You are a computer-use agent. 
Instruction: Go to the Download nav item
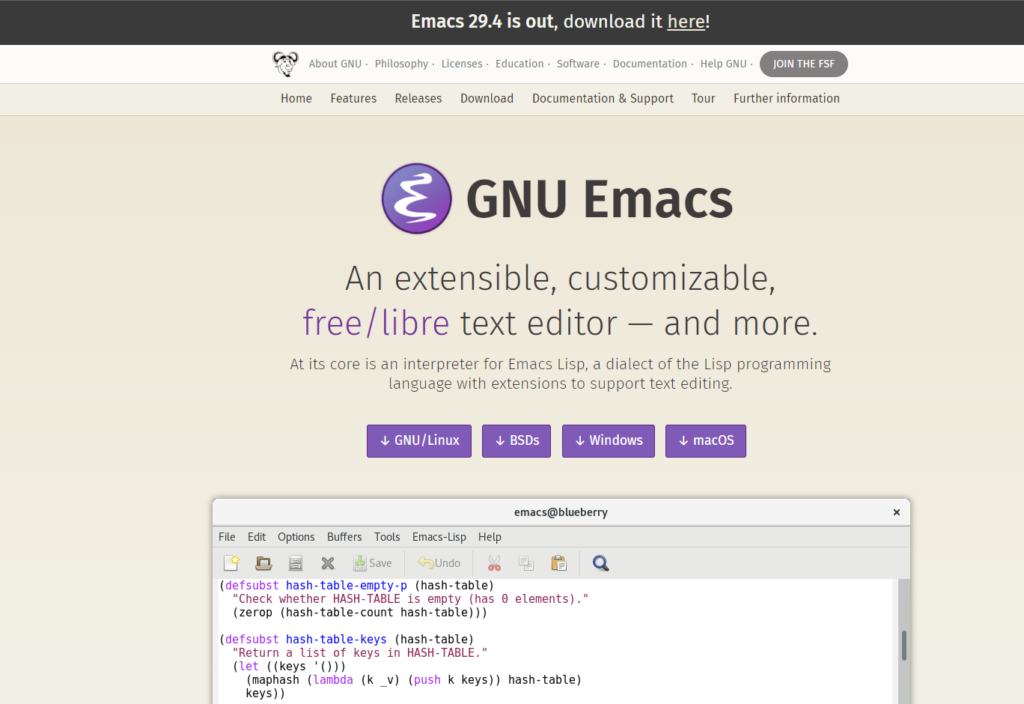[x=487, y=99]
